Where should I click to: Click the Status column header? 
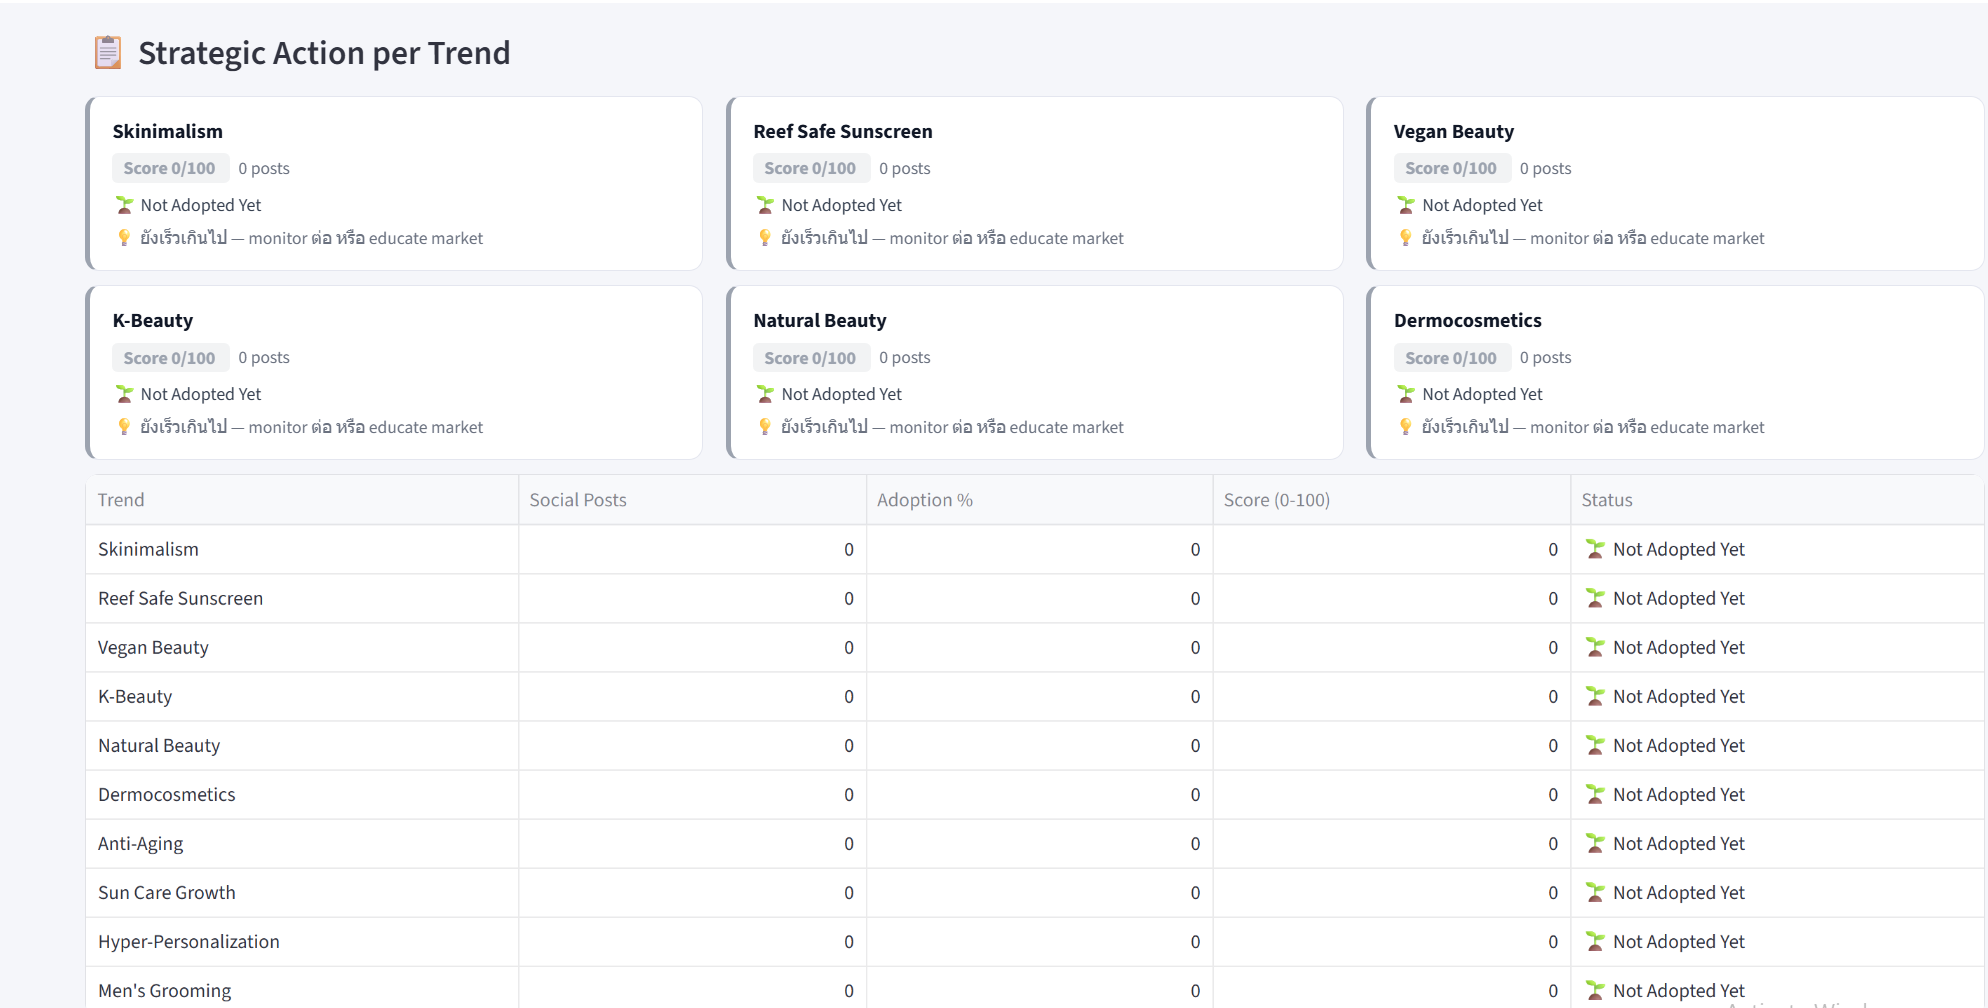(x=1606, y=500)
